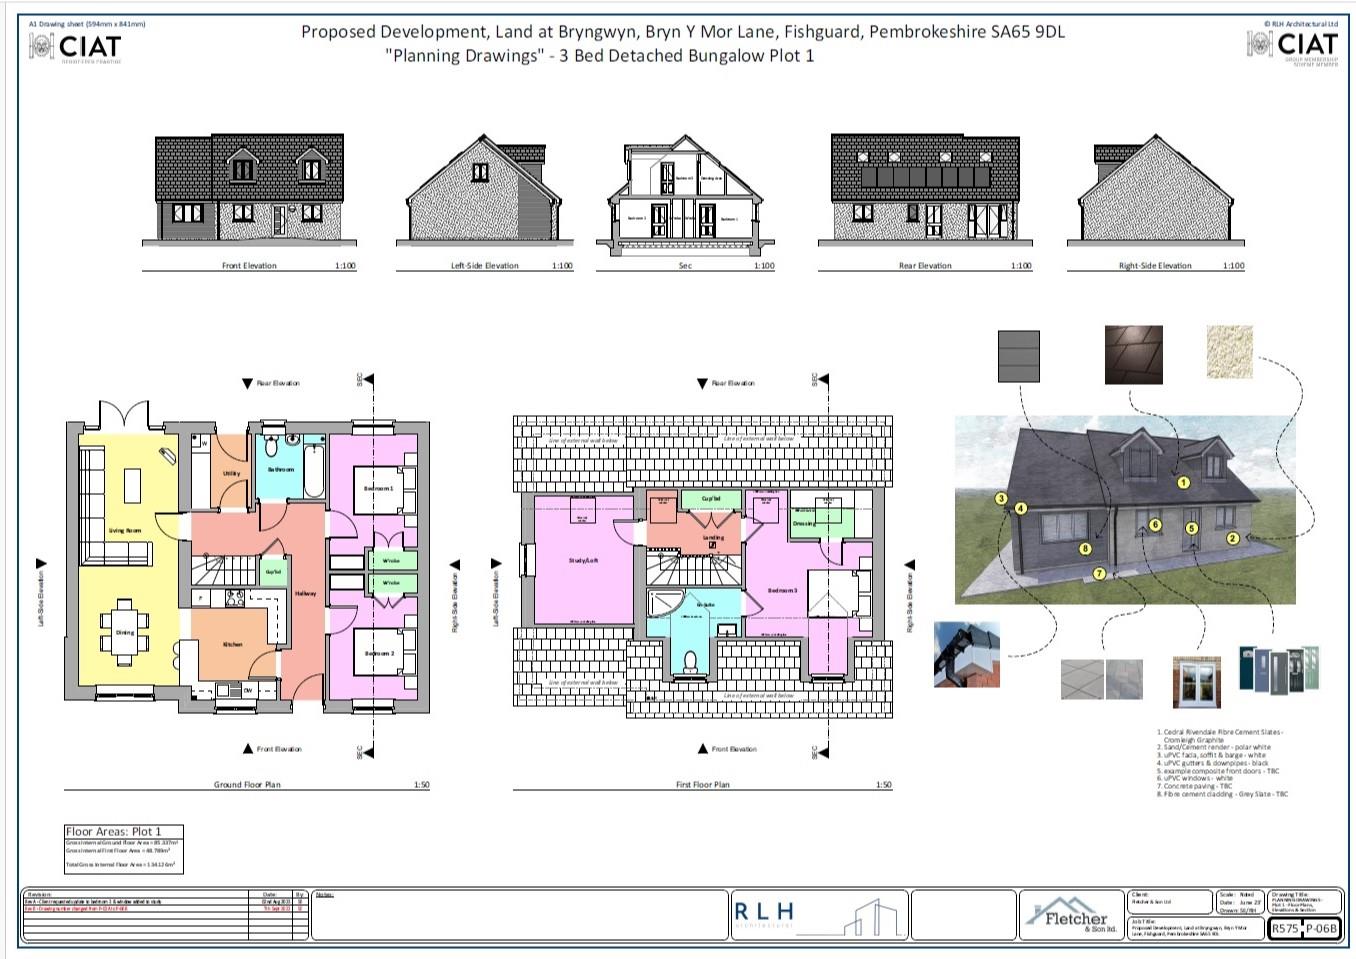Select numbered marker 1 on the 3D render
Screen dimensions: 1356x959
[1183, 482]
